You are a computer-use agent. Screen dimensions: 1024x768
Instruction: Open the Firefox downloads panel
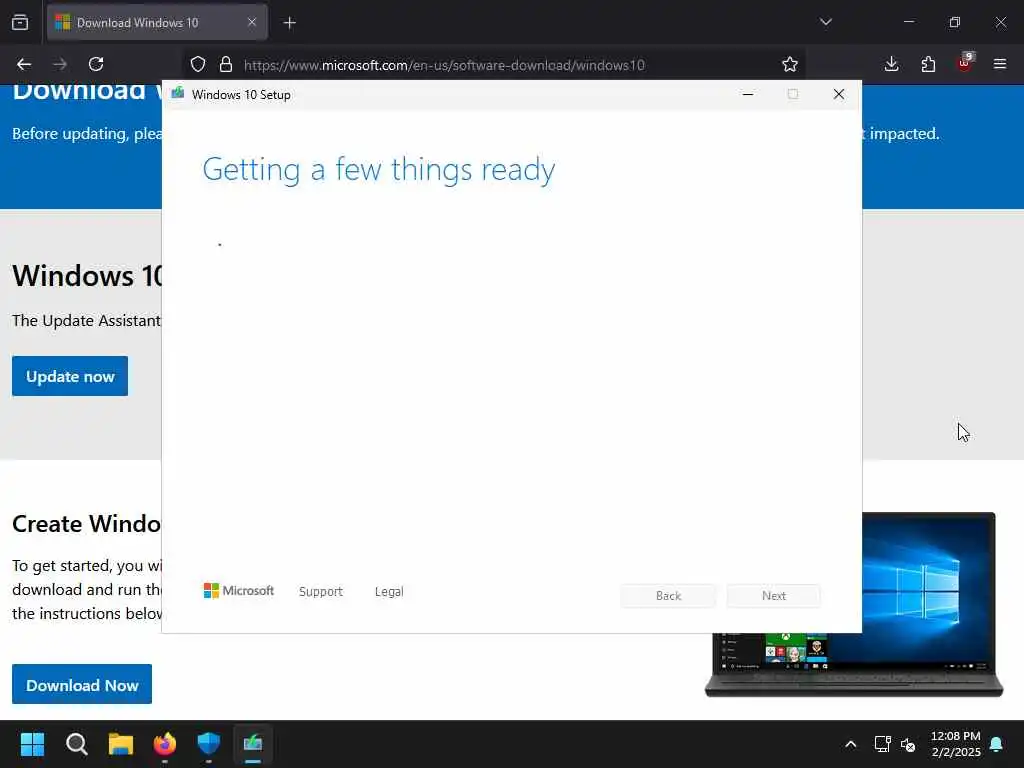(x=891, y=64)
